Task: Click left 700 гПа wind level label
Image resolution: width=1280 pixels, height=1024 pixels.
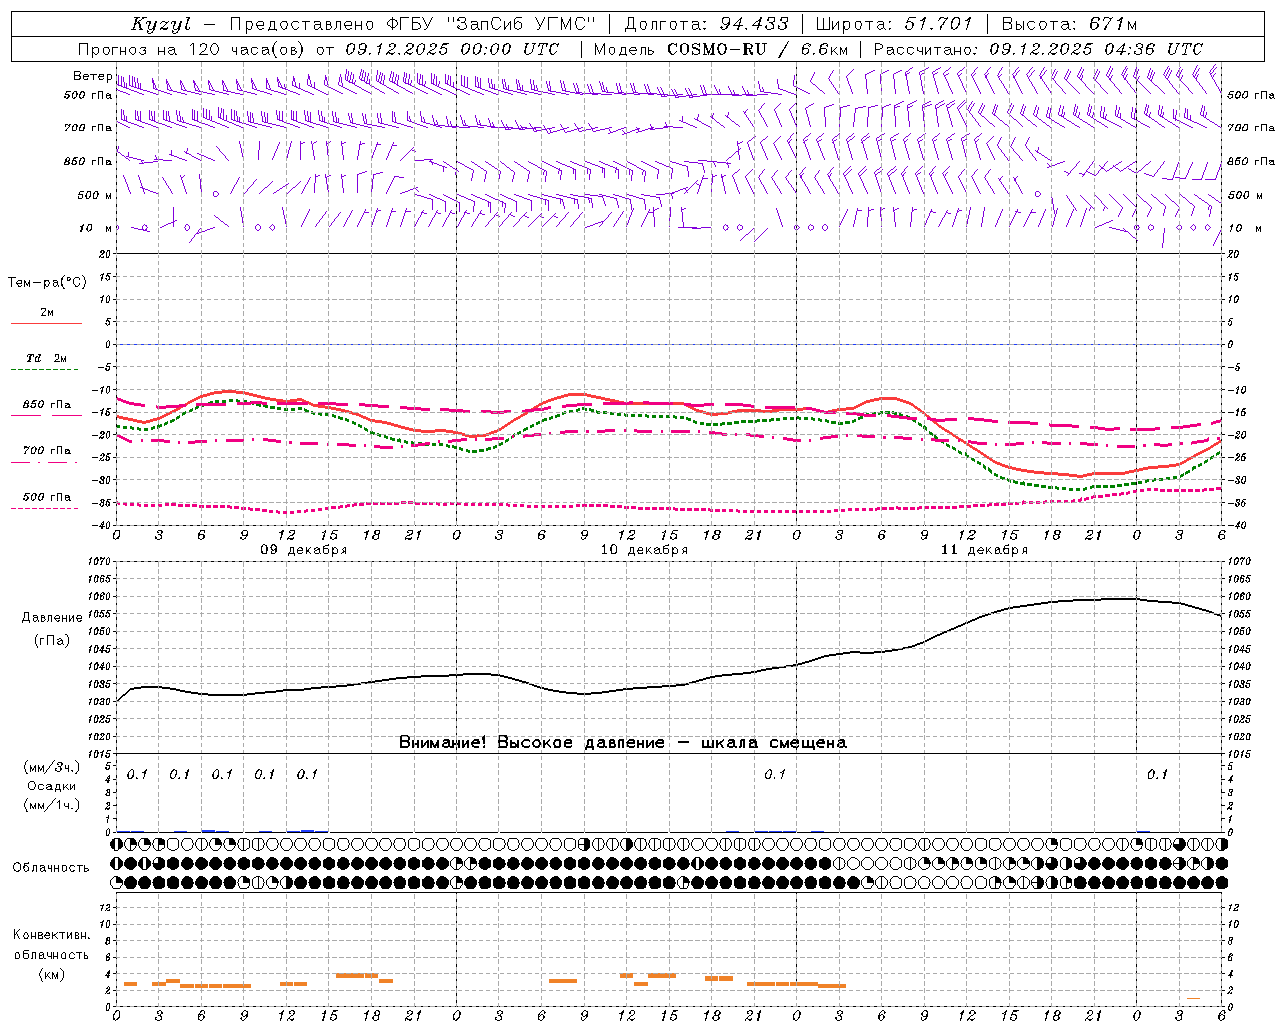Action: tap(88, 128)
